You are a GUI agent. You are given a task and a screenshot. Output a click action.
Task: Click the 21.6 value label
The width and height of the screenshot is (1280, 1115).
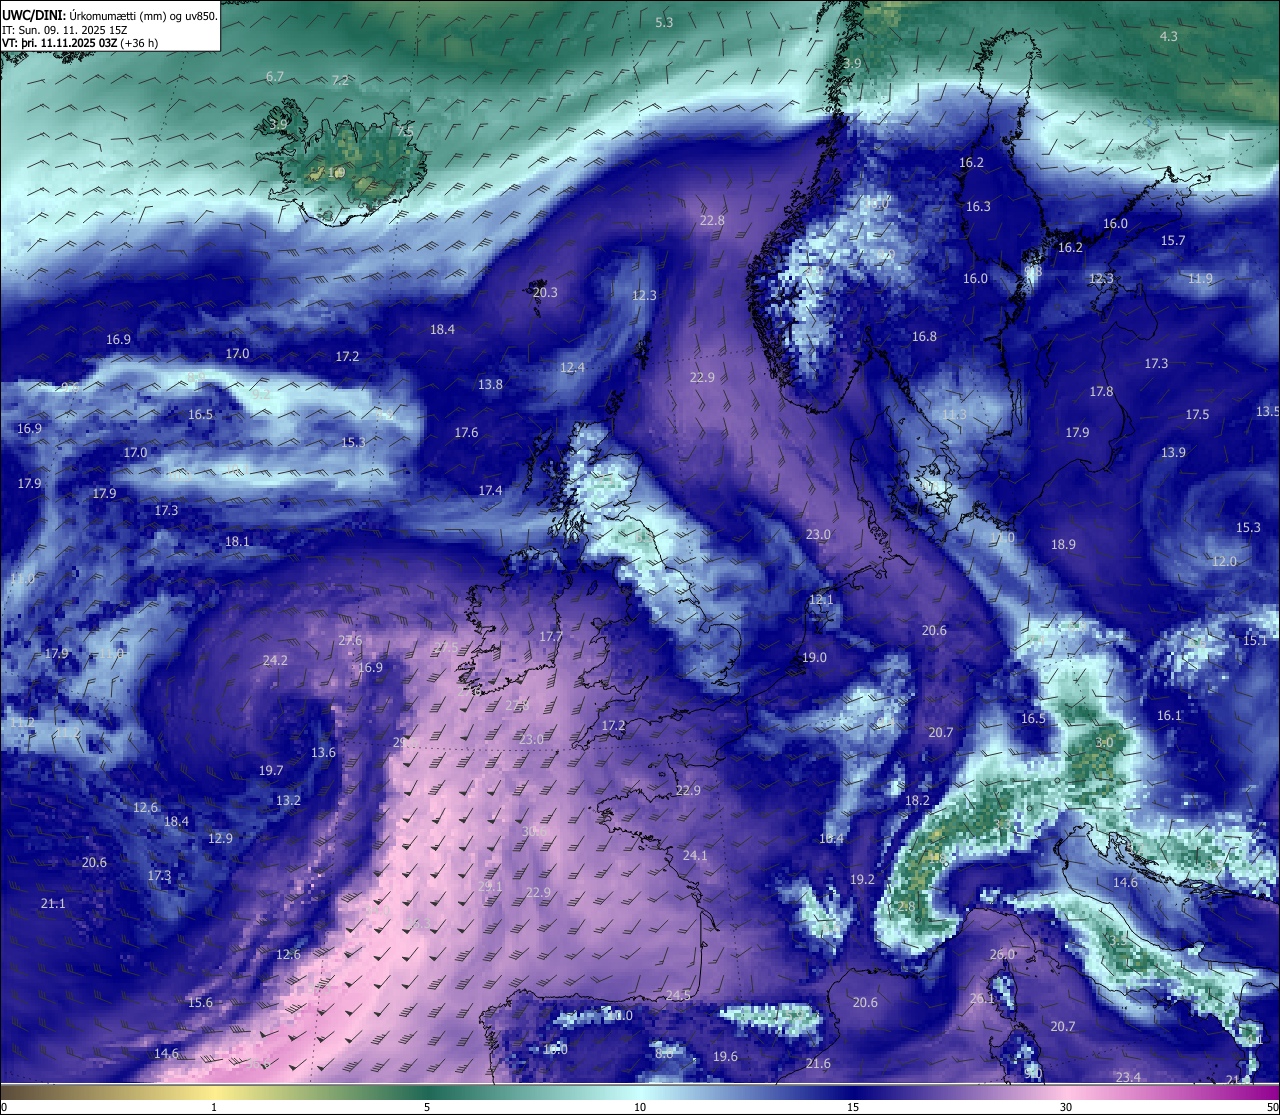click(818, 1063)
